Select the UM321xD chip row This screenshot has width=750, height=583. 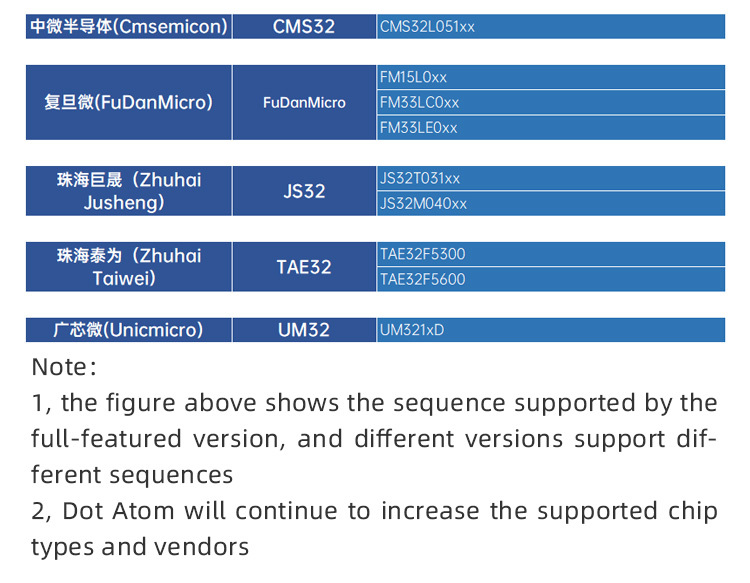coord(551,330)
